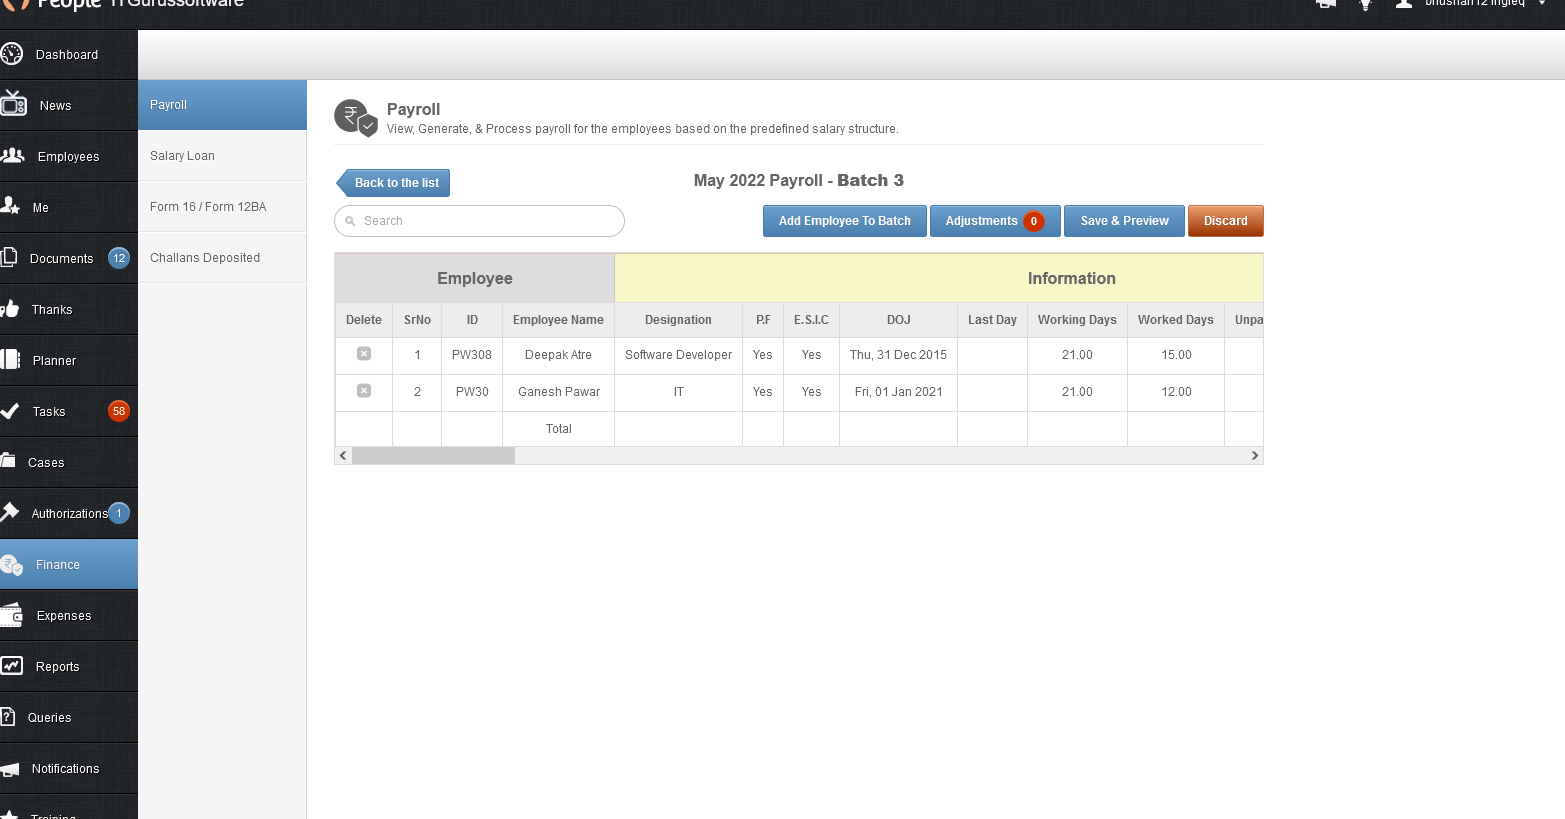
Task: Open the Documents pages icon
Action: point(9,257)
